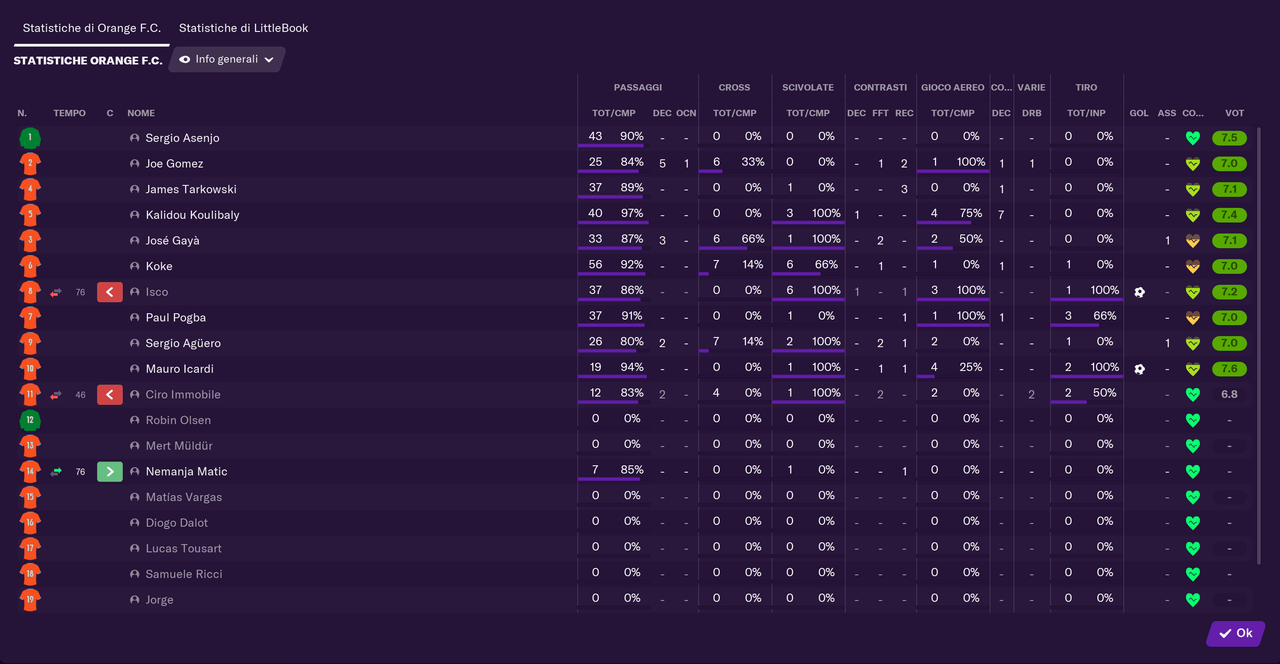
Task: Click Nemanja Matic's green substituted-on arrow icon
Action: tap(109, 472)
